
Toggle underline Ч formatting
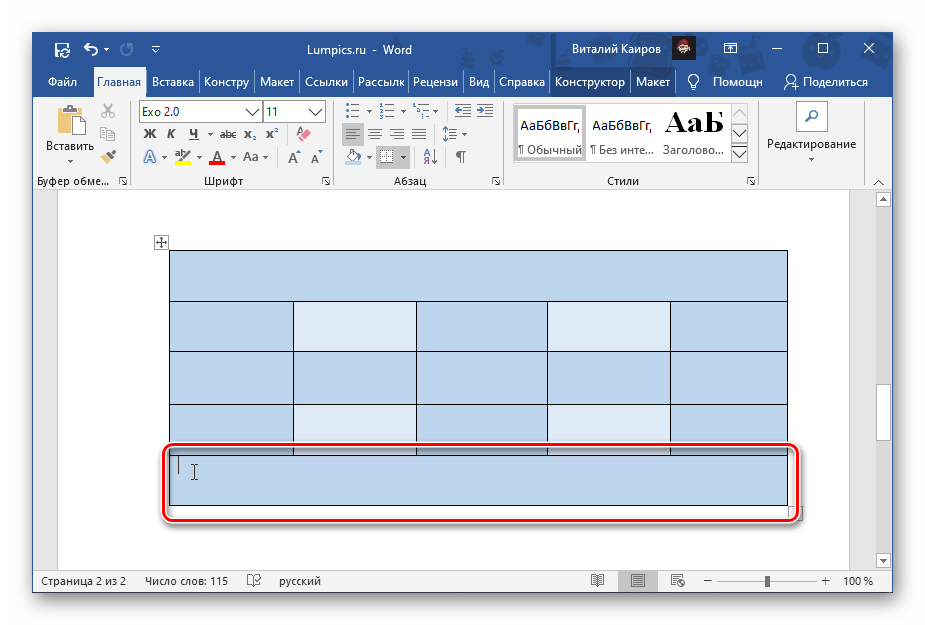[193, 135]
